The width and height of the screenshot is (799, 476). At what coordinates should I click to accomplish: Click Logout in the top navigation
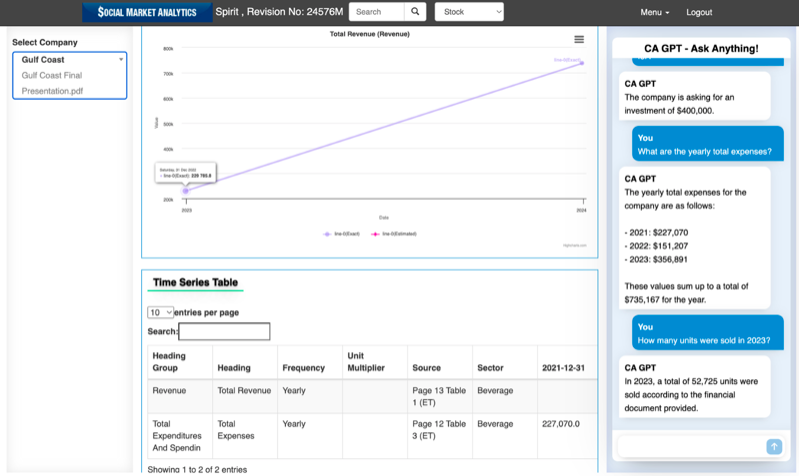pos(699,12)
